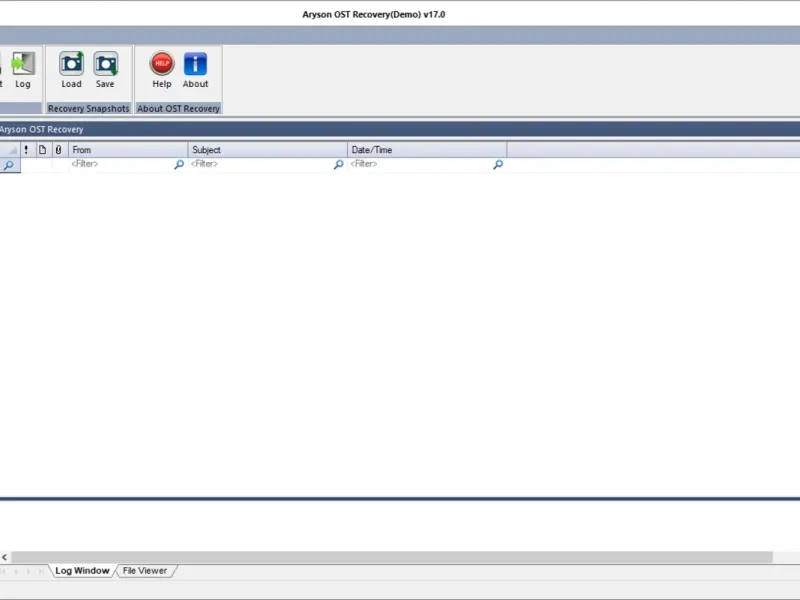The image size is (800, 600).
Task: Open the Help button
Action: pyautogui.click(x=162, y=69)
